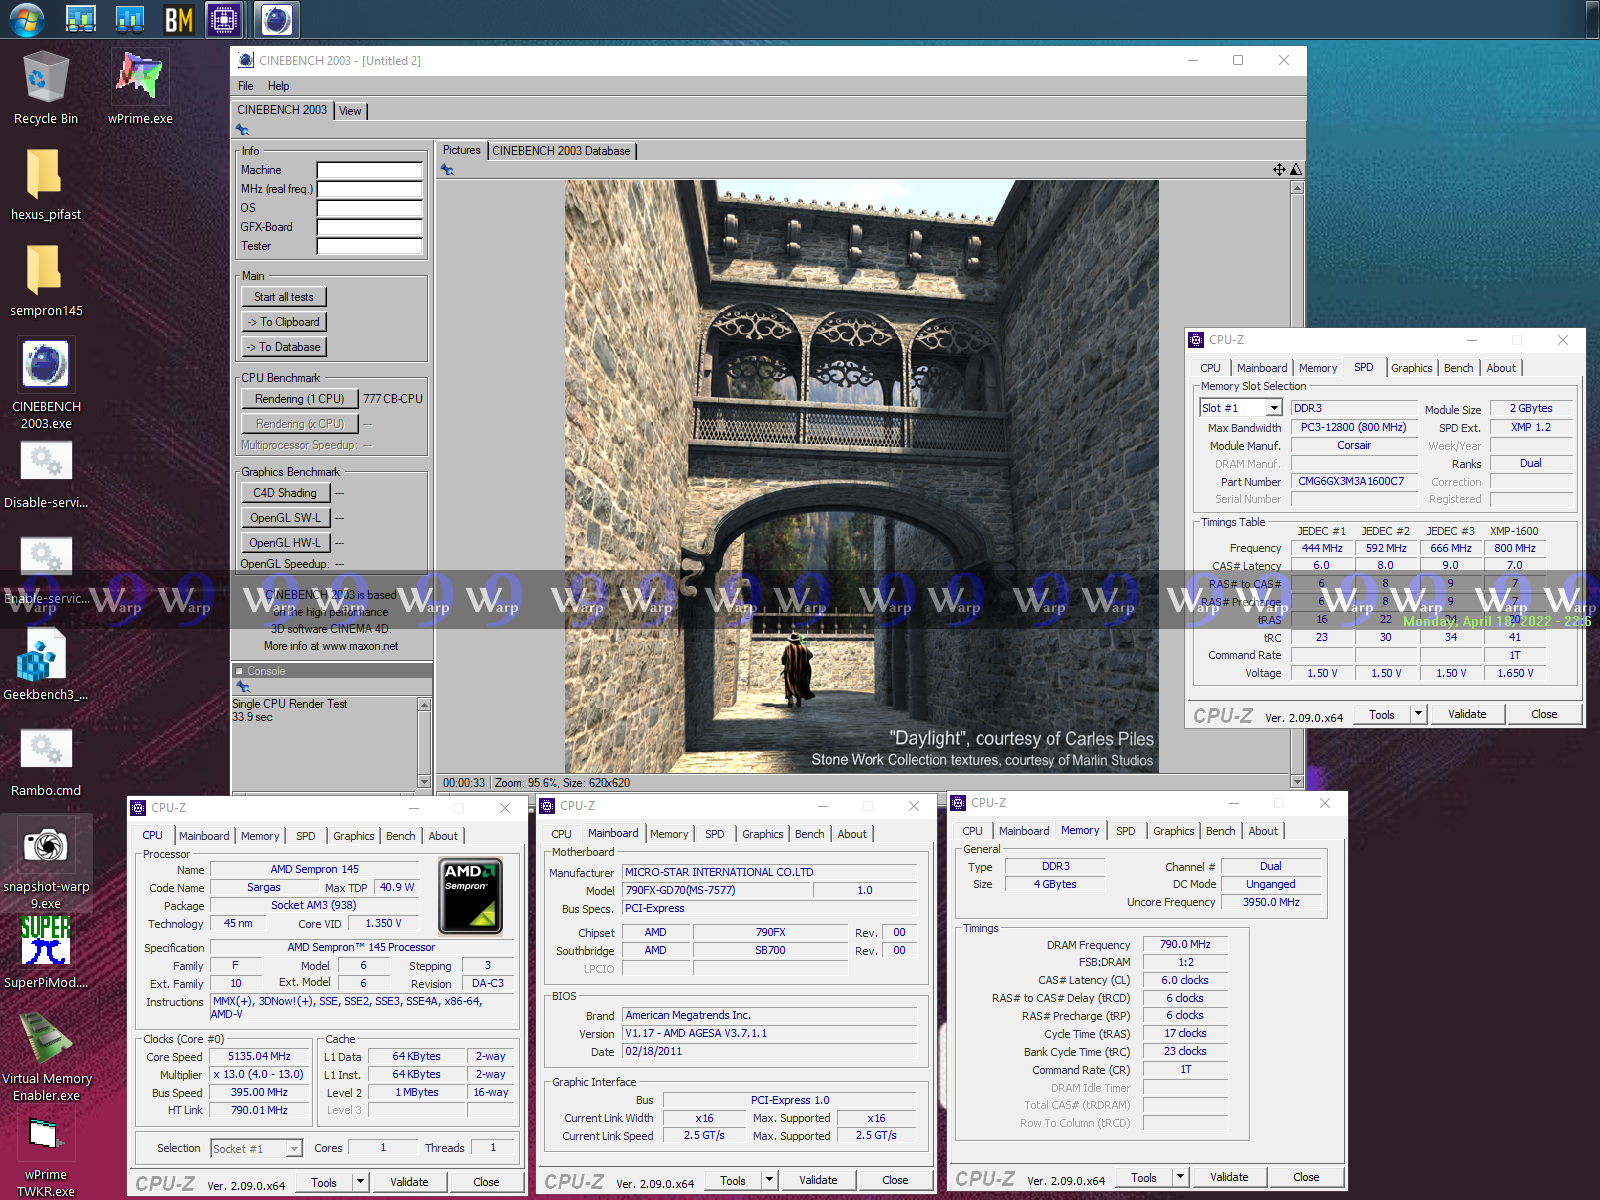
Task: Open the Help menu in CINEBENCH
Action: click(279, 86)
